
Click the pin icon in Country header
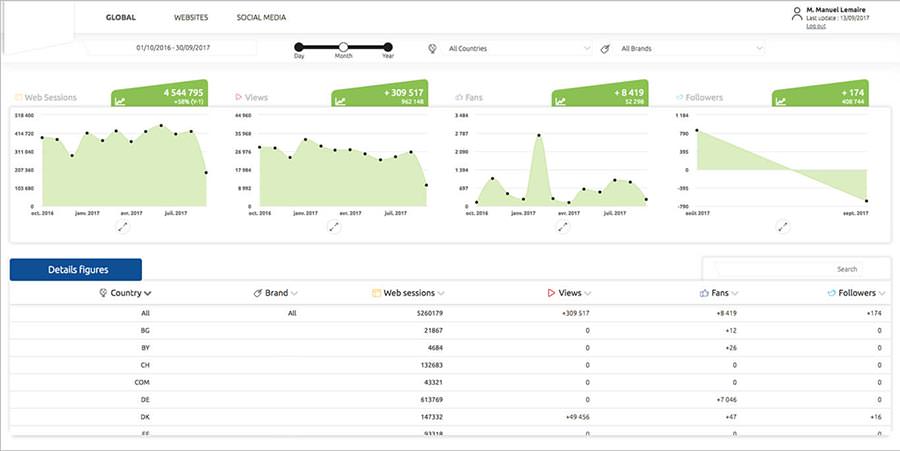tap(103, 293)
